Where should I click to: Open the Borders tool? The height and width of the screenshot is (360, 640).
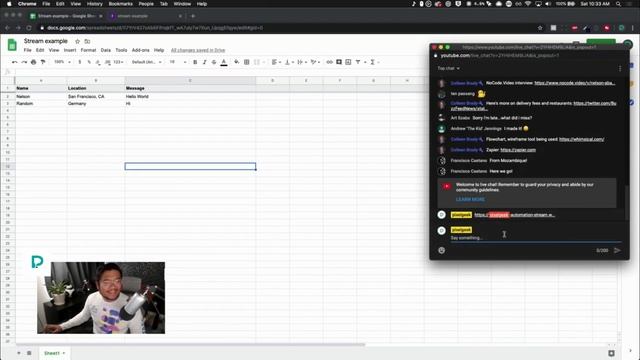[x=247, y=62]
